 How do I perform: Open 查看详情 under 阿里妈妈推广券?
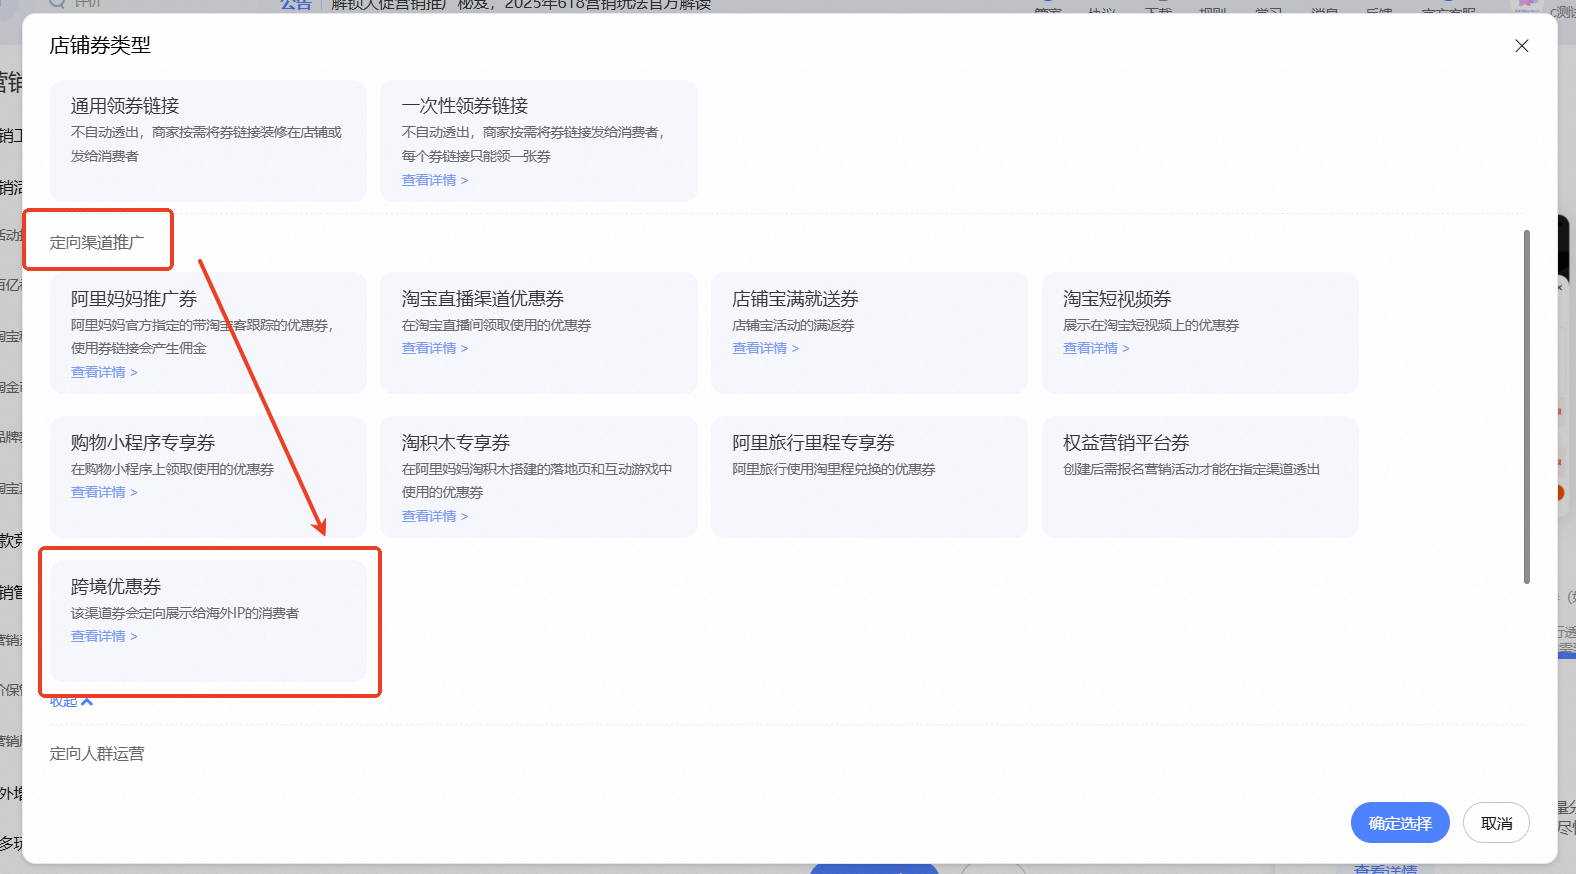click(104, 373)
